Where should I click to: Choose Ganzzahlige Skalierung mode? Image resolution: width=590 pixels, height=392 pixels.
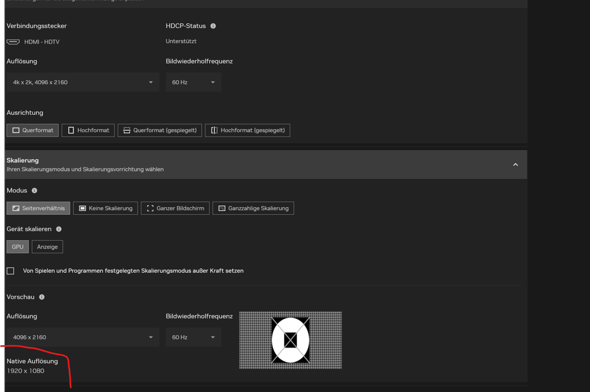pyautogui.click(x=253, y=208)
